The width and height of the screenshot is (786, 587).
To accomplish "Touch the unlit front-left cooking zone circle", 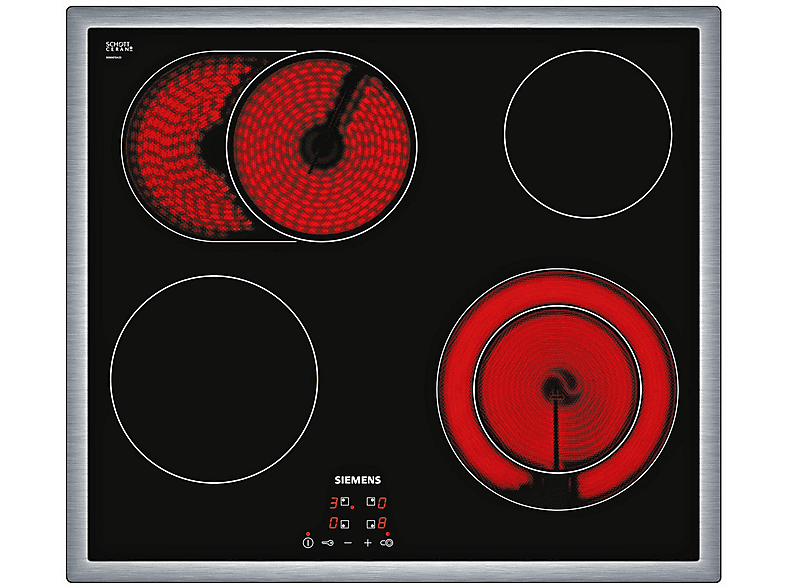I will click(x=214, y=379).
